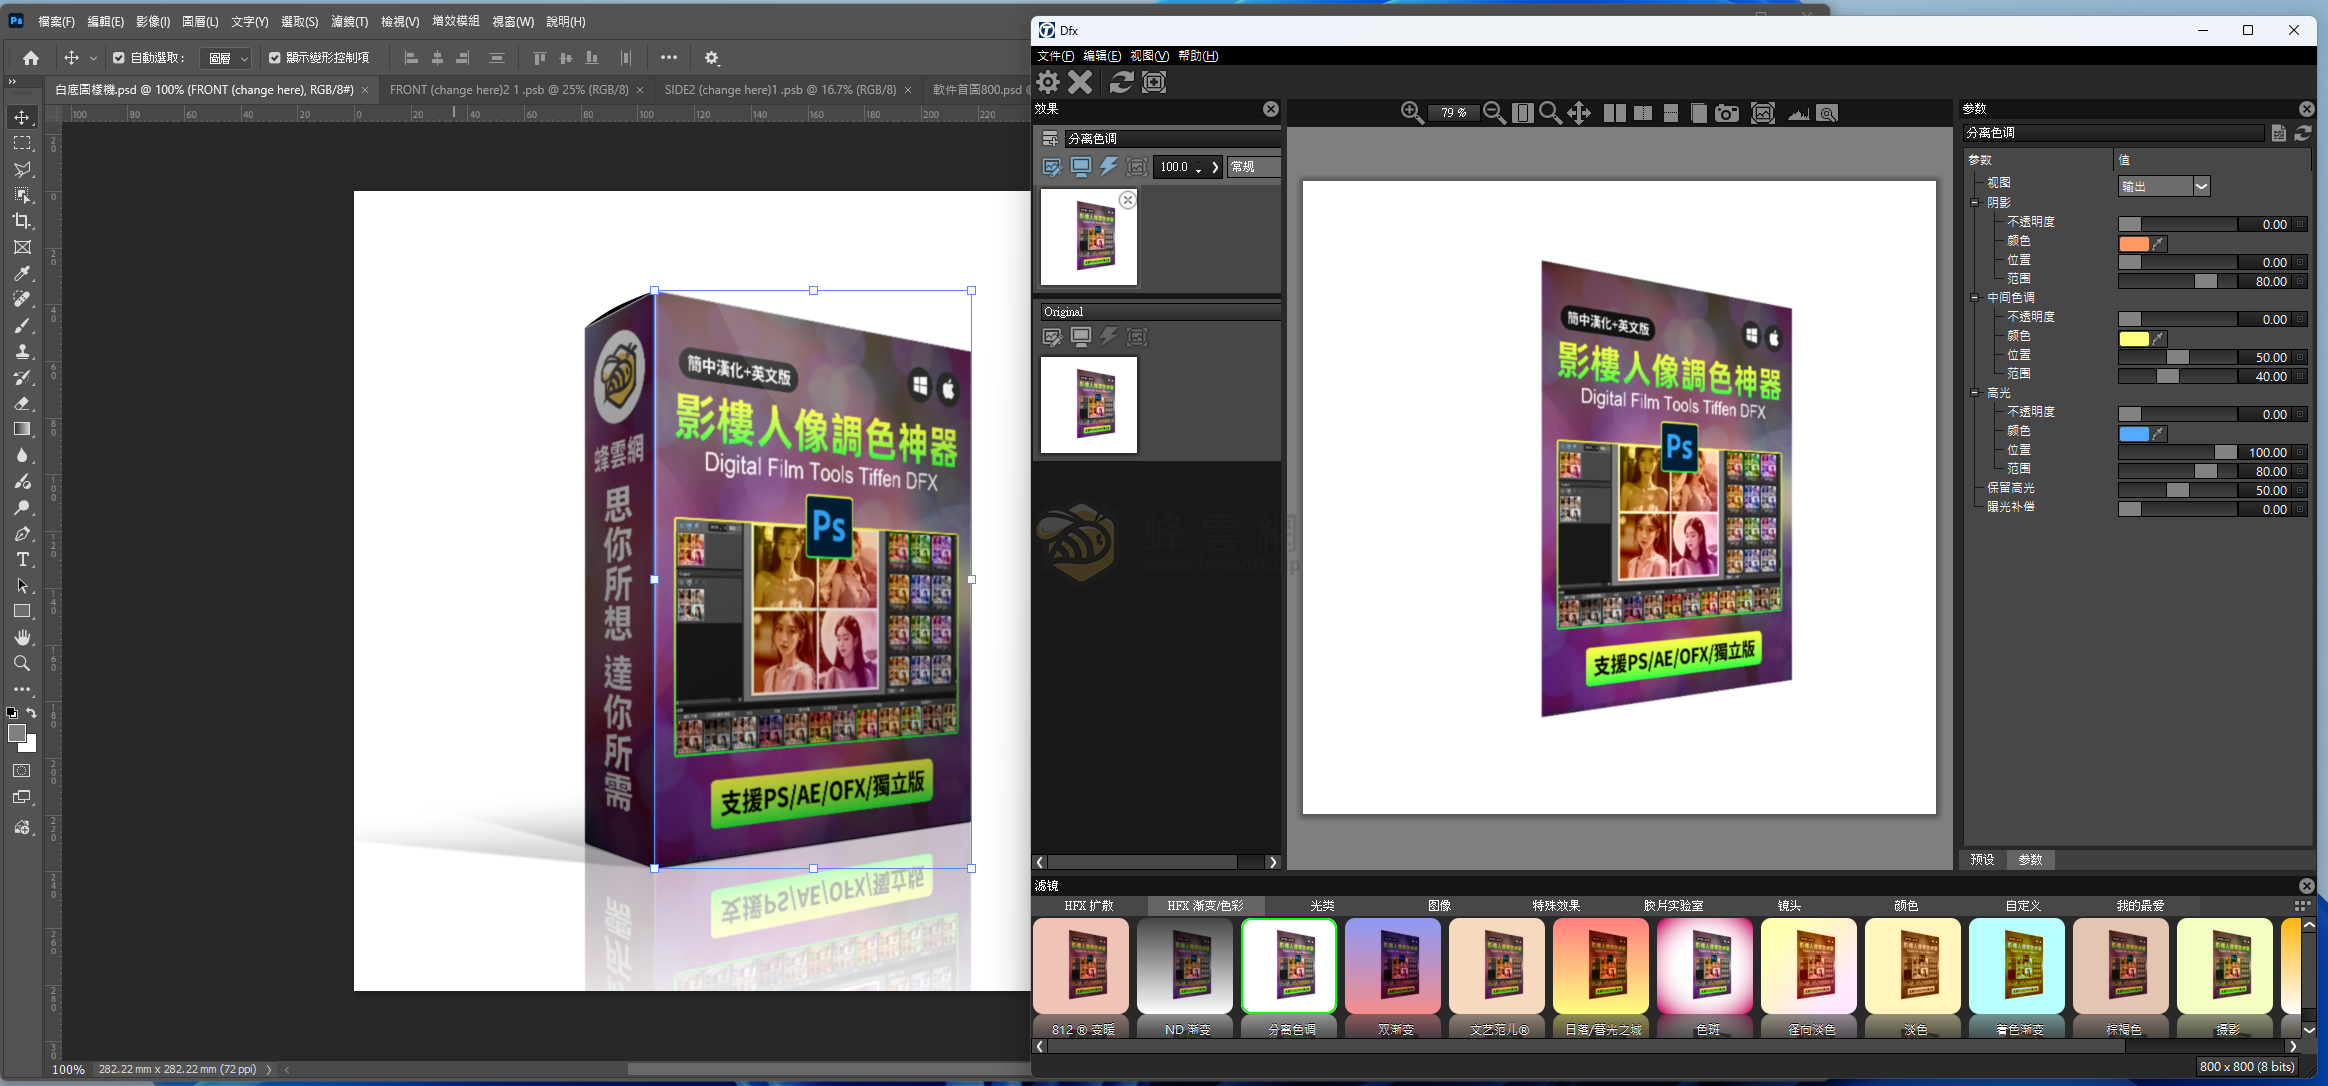Collapse the 高光 parameter group
The width and height of the screenshot is (2328, 1086).
1975,393
